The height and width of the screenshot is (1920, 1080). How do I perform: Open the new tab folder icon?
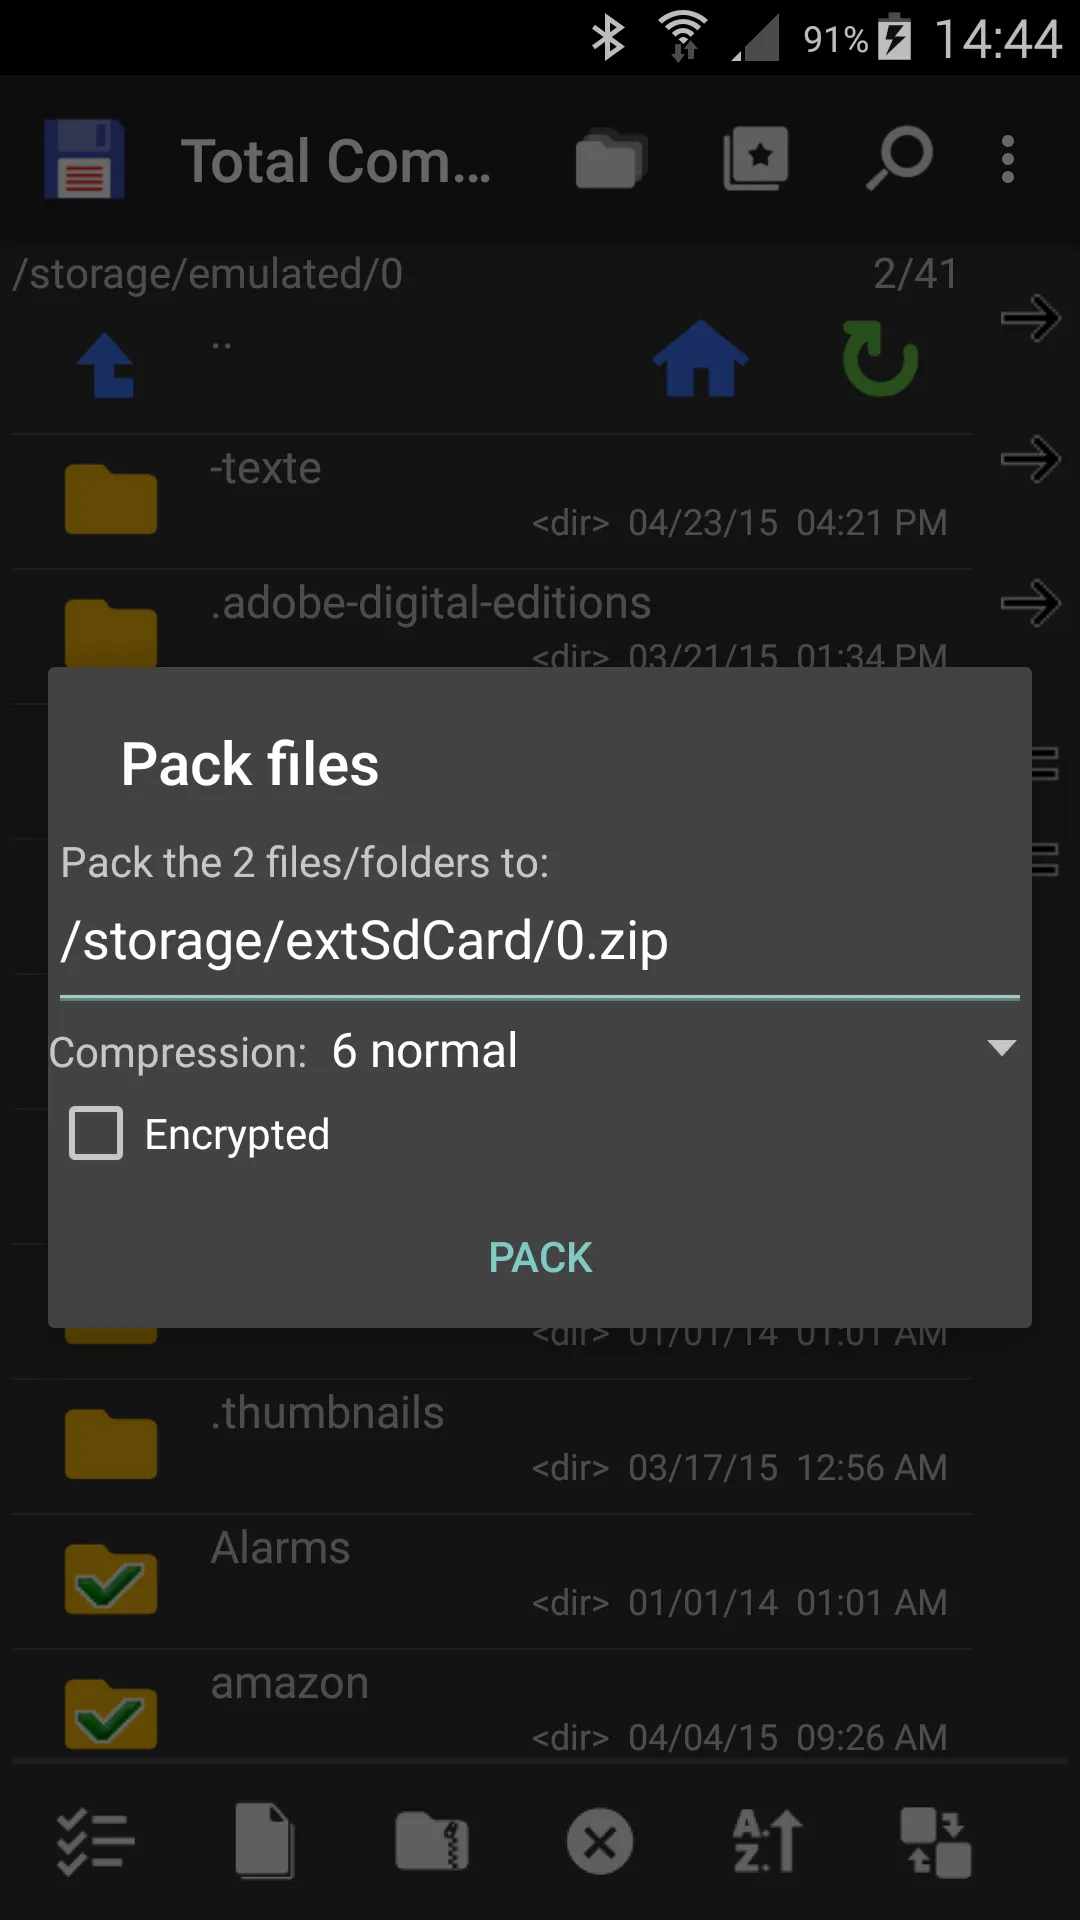(610, 160)
